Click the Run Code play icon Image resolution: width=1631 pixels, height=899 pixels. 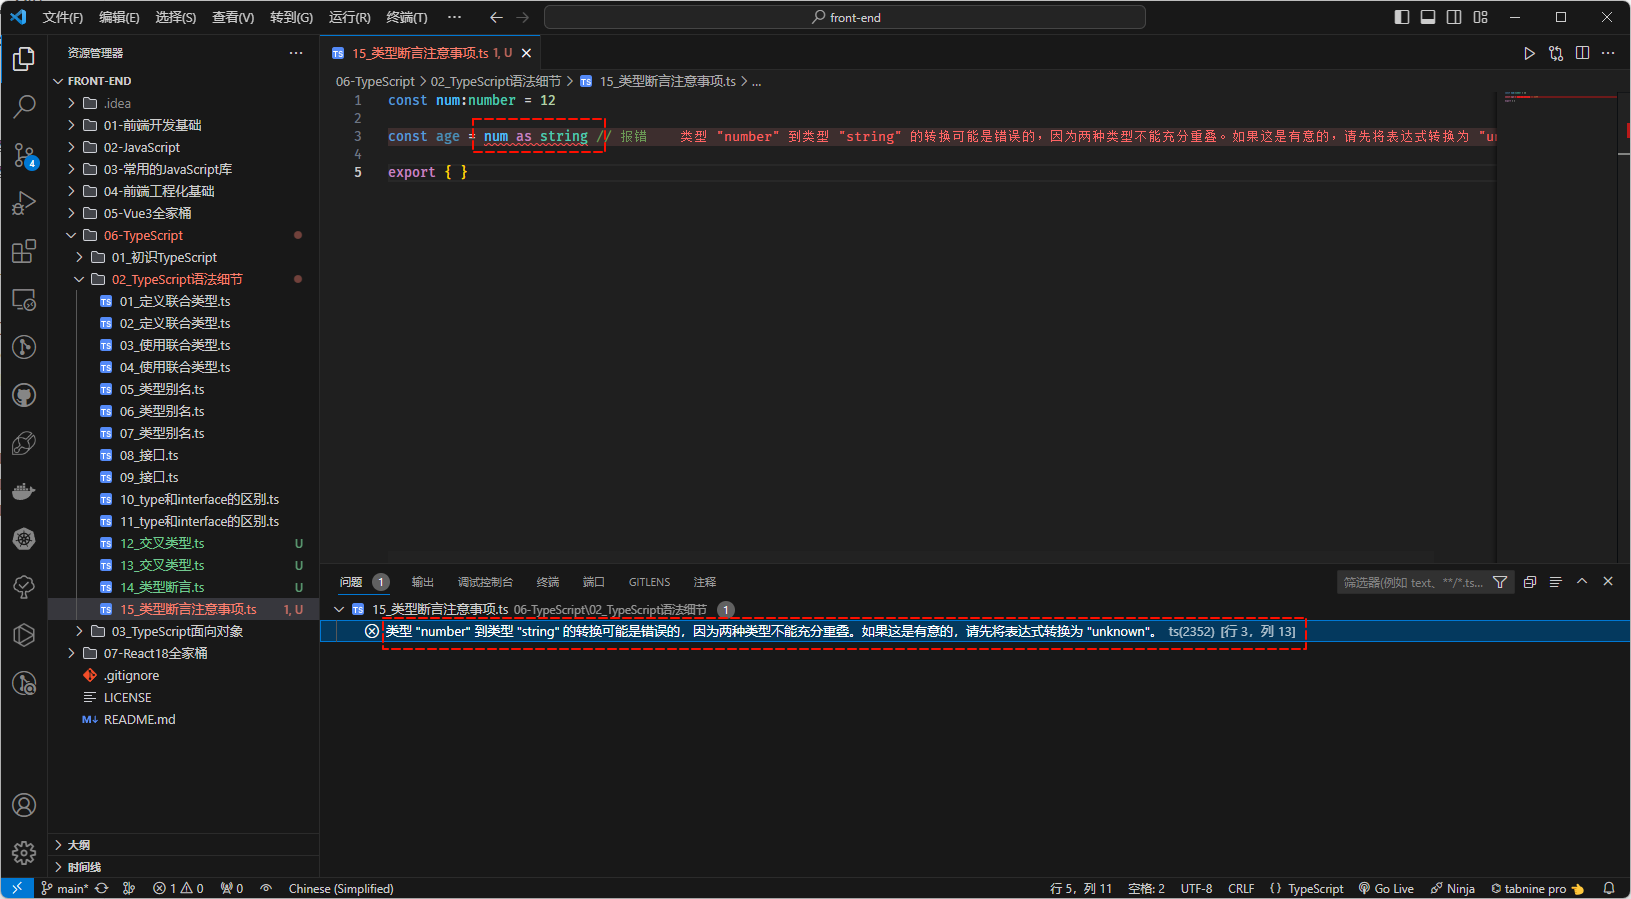pos(1529,53)
